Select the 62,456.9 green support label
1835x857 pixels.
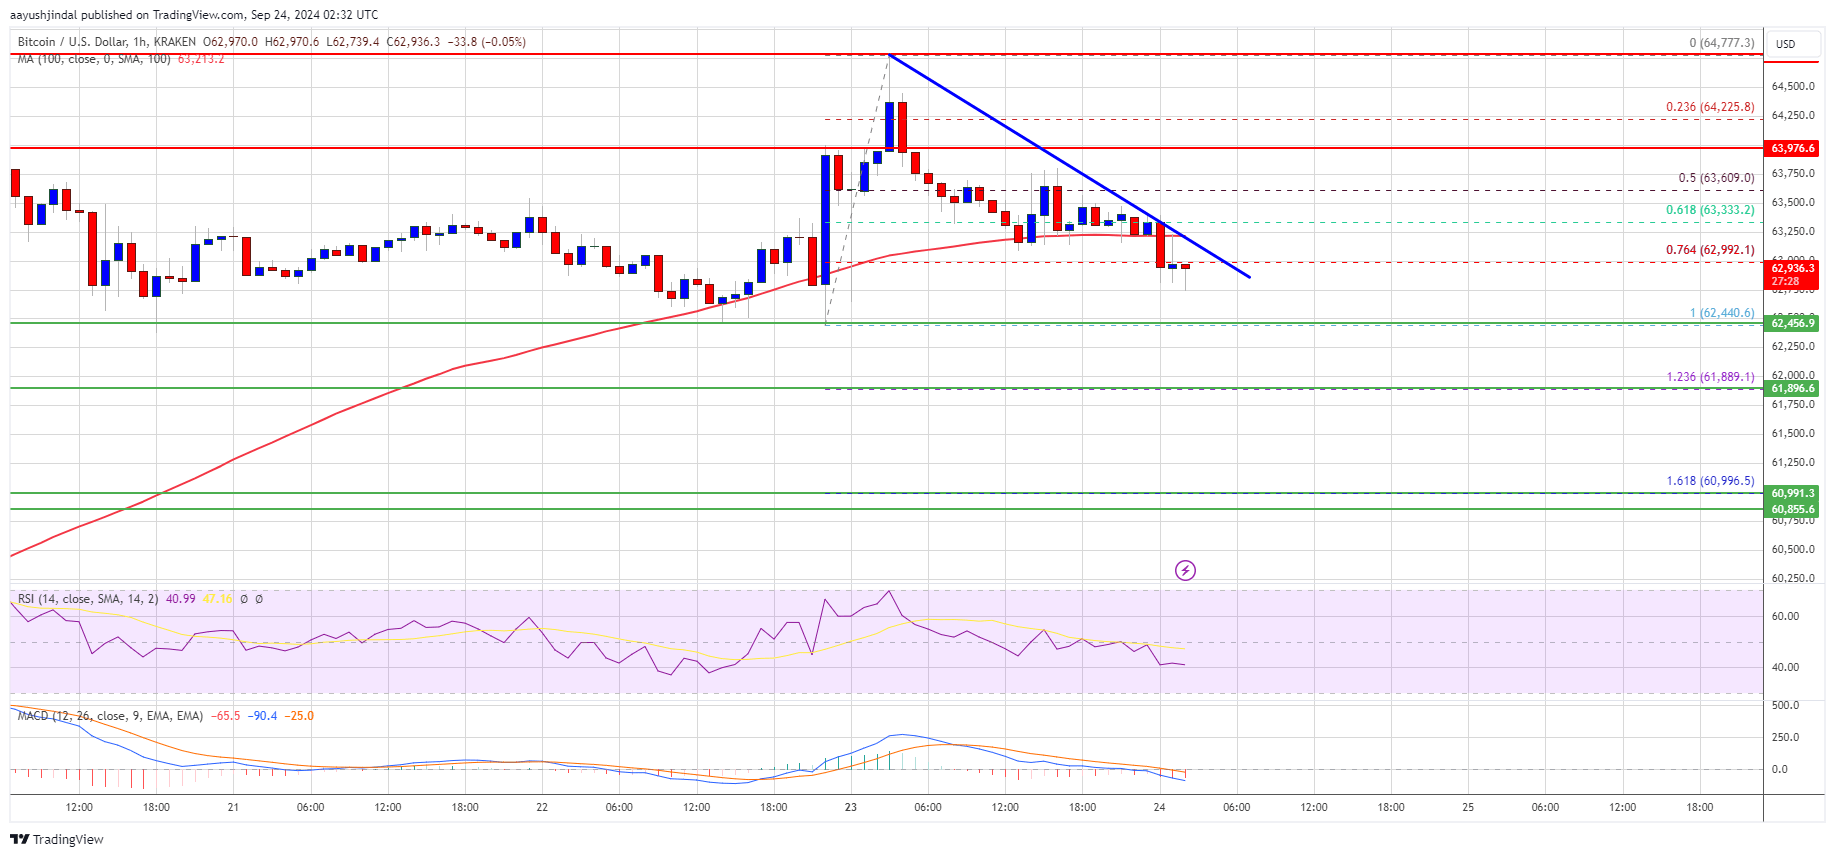click(1793, 323)
